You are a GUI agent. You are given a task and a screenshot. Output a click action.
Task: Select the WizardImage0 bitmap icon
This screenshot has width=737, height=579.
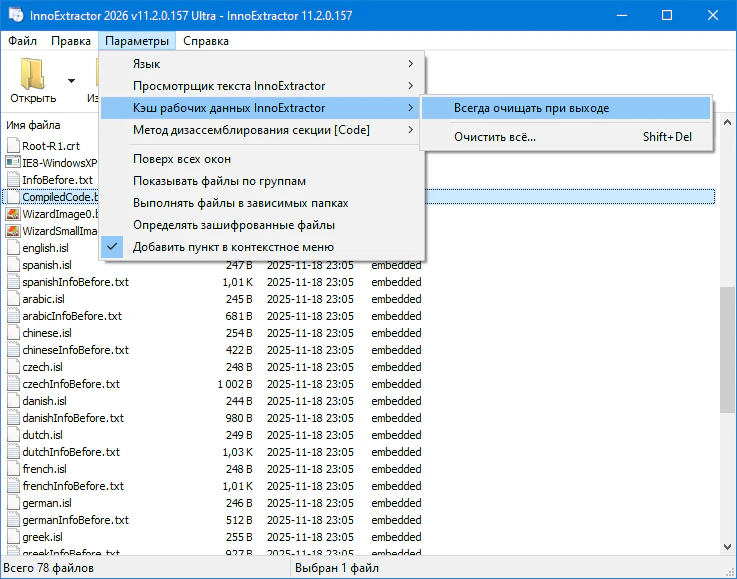pos(13,214)
